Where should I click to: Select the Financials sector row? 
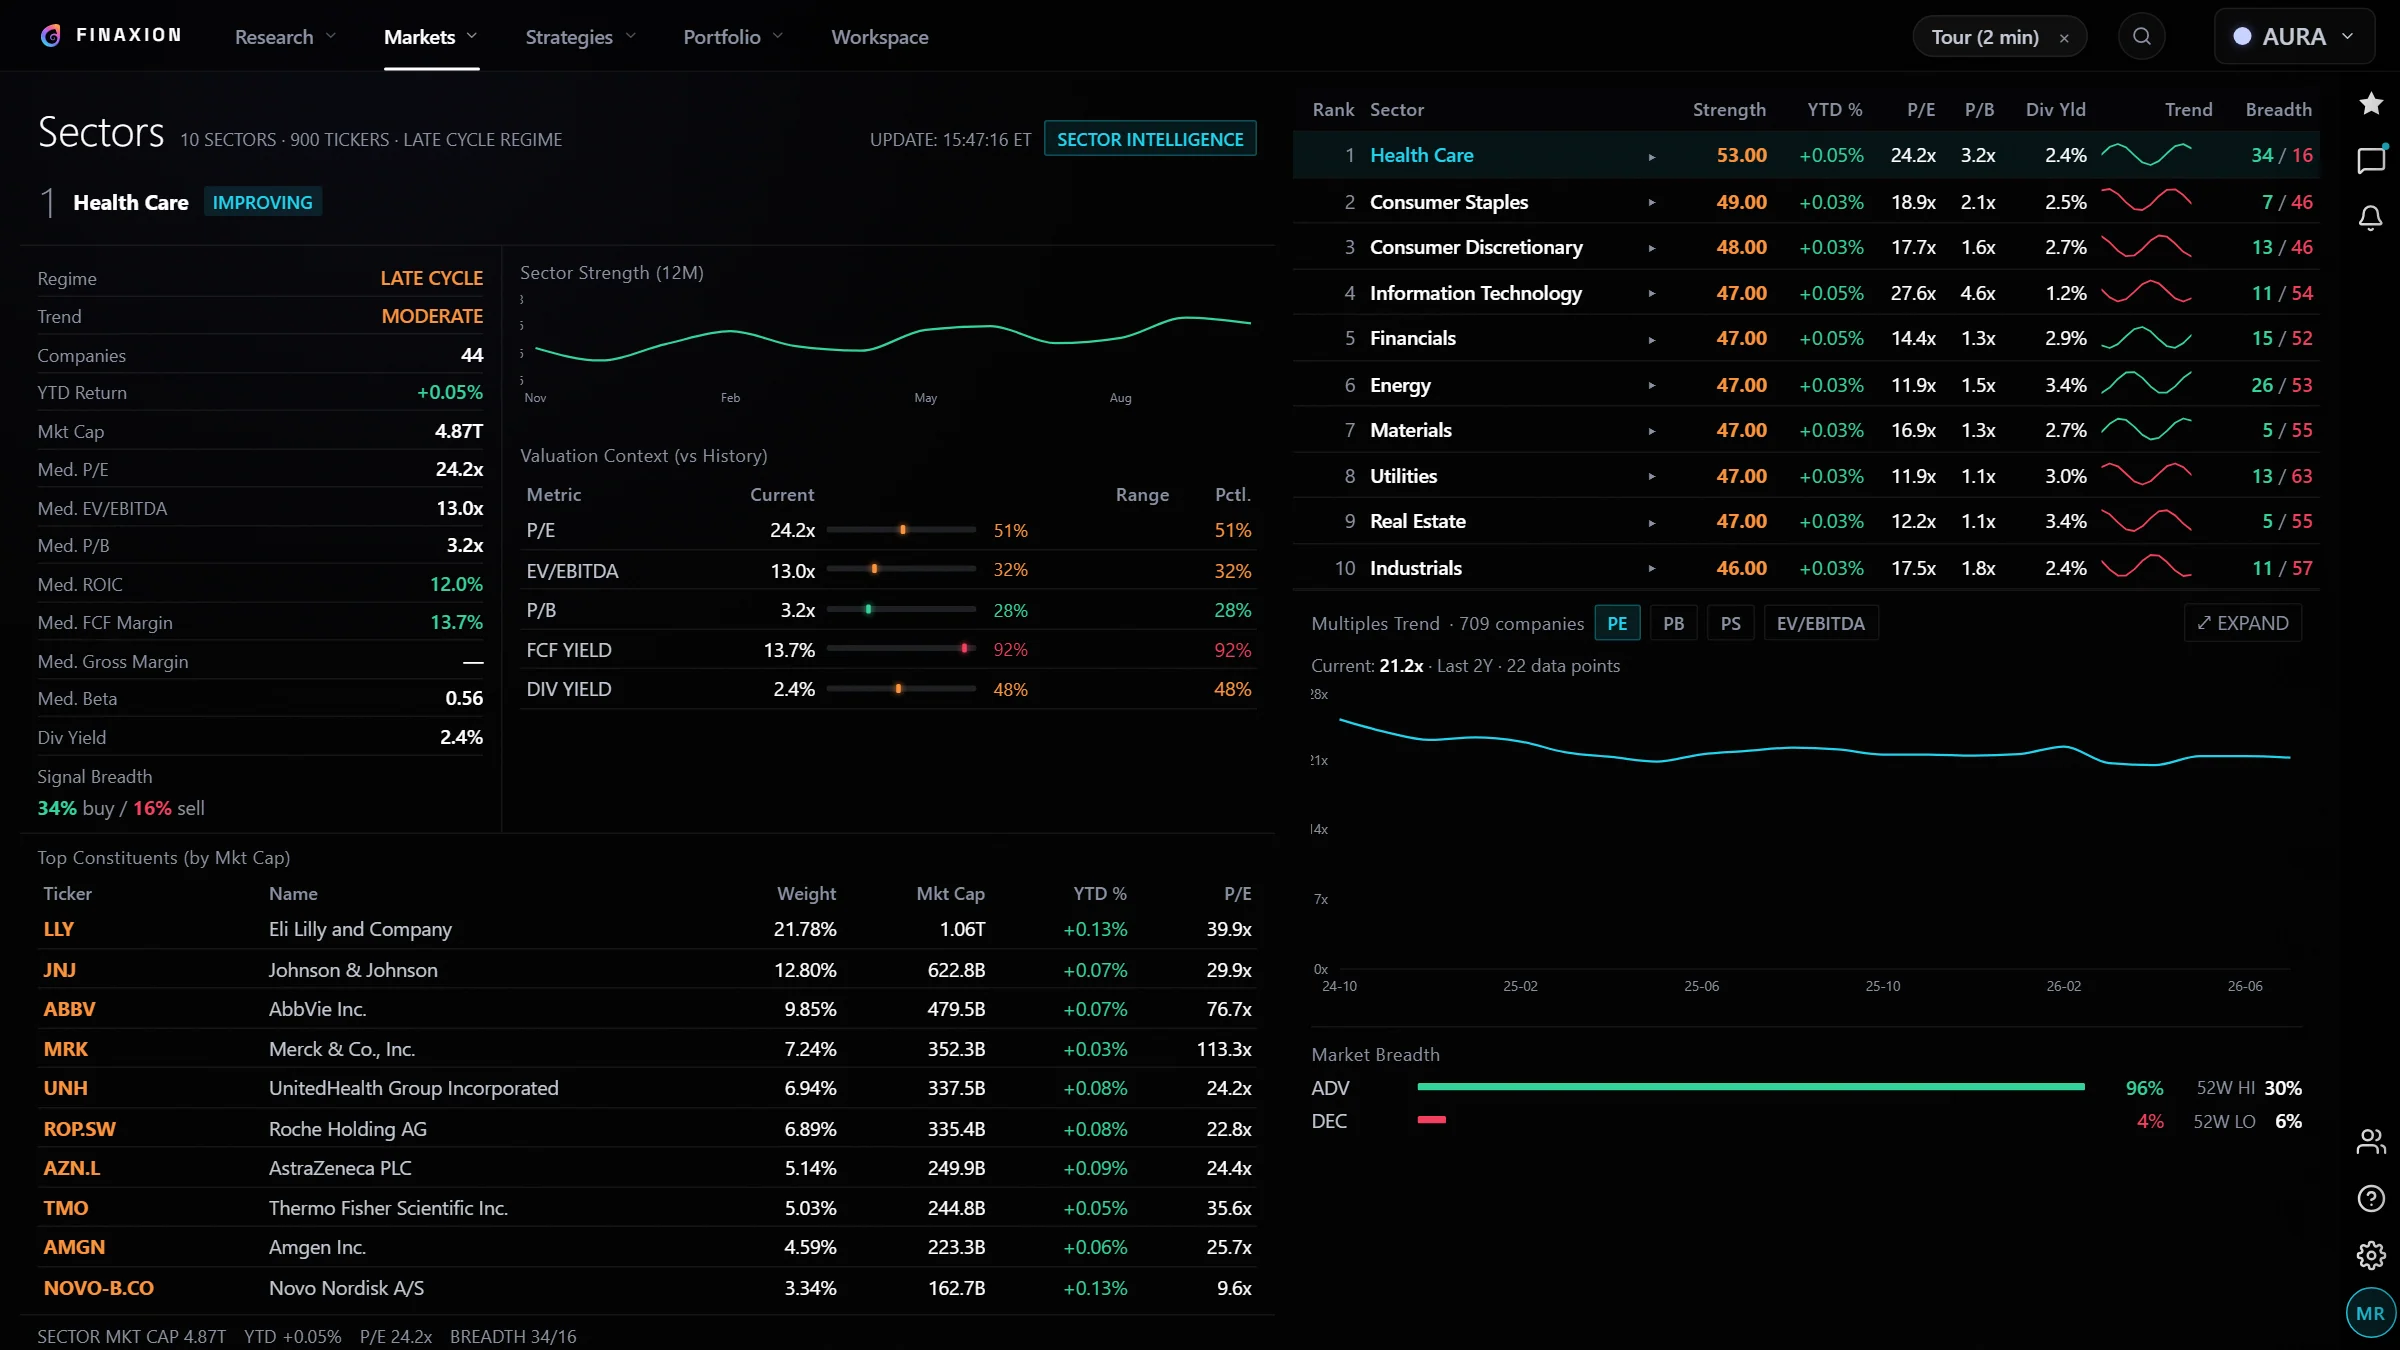tap(1806, 338)
